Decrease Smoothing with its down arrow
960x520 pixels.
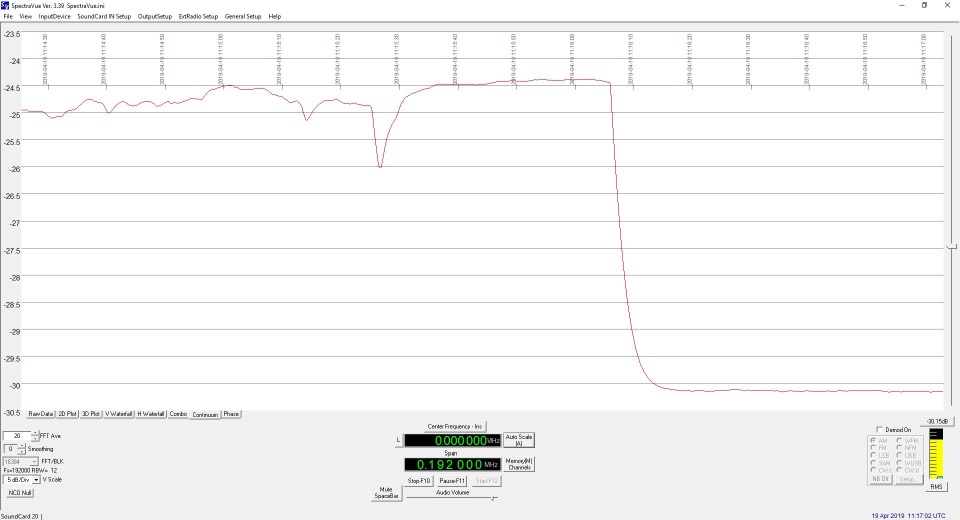(x=22, y=451)
